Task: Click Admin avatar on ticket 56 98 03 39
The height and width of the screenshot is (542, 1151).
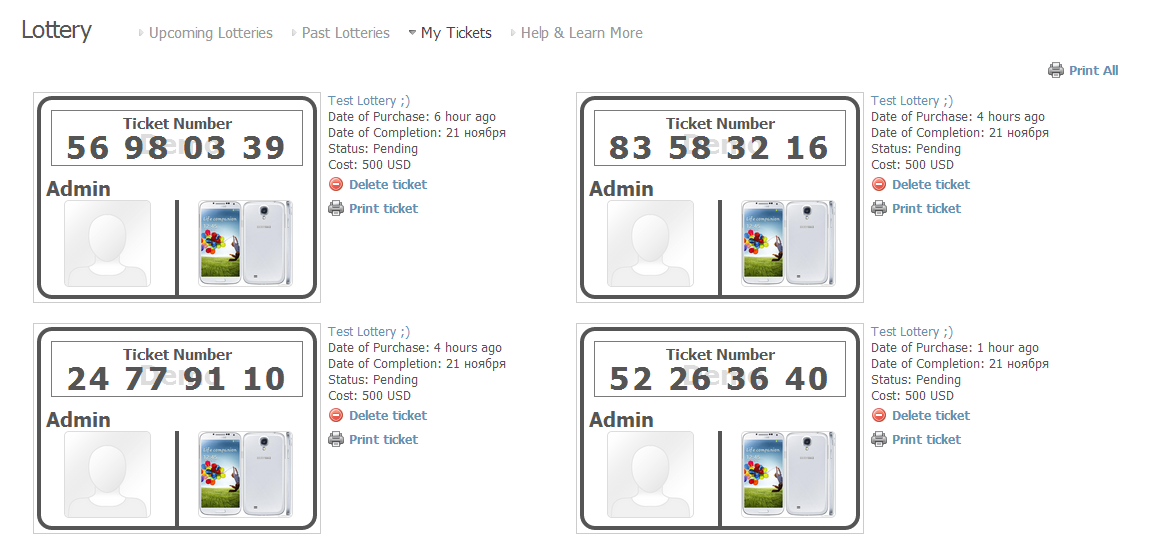Action: click(107, 243)
